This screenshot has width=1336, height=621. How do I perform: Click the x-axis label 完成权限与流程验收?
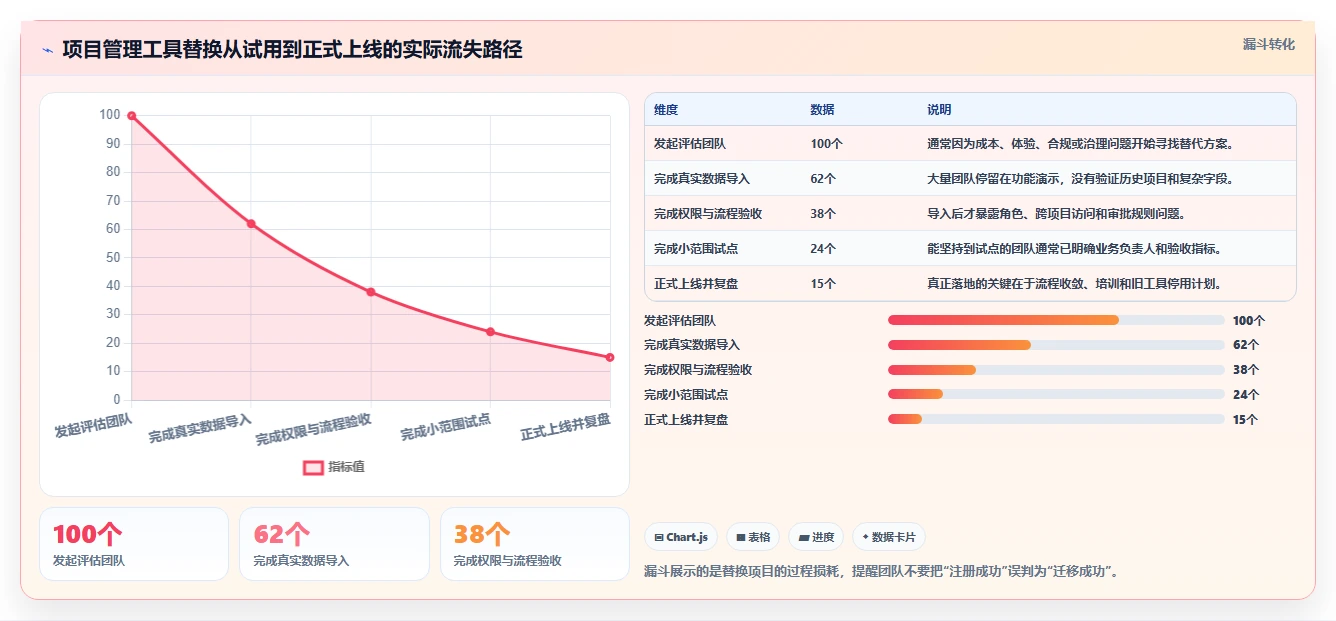click(313, 429)
